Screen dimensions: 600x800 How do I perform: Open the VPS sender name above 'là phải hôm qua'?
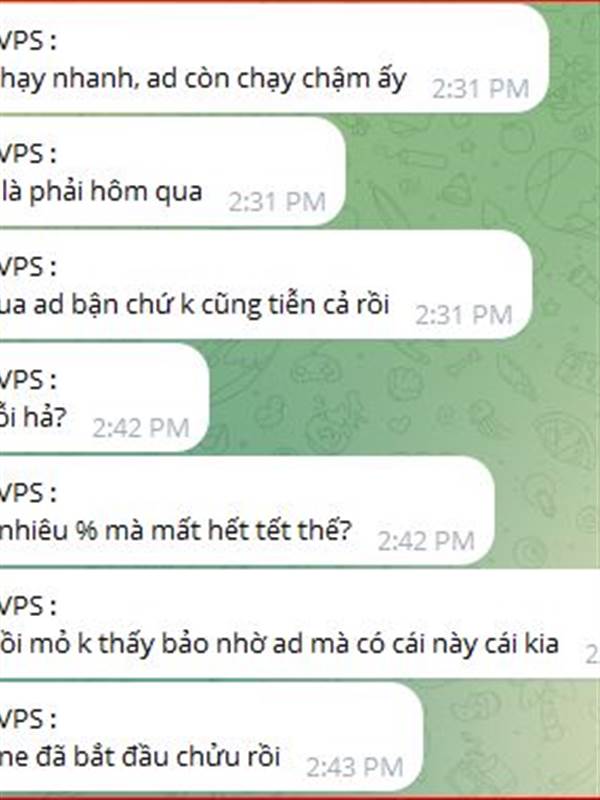[x=28, y=154]
